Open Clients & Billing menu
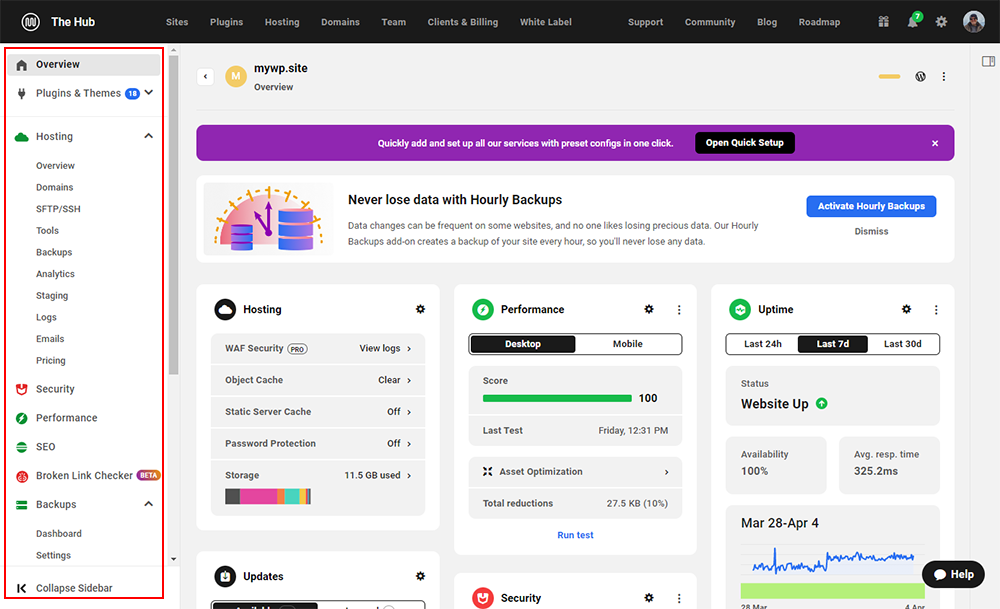 coord(462,22)
